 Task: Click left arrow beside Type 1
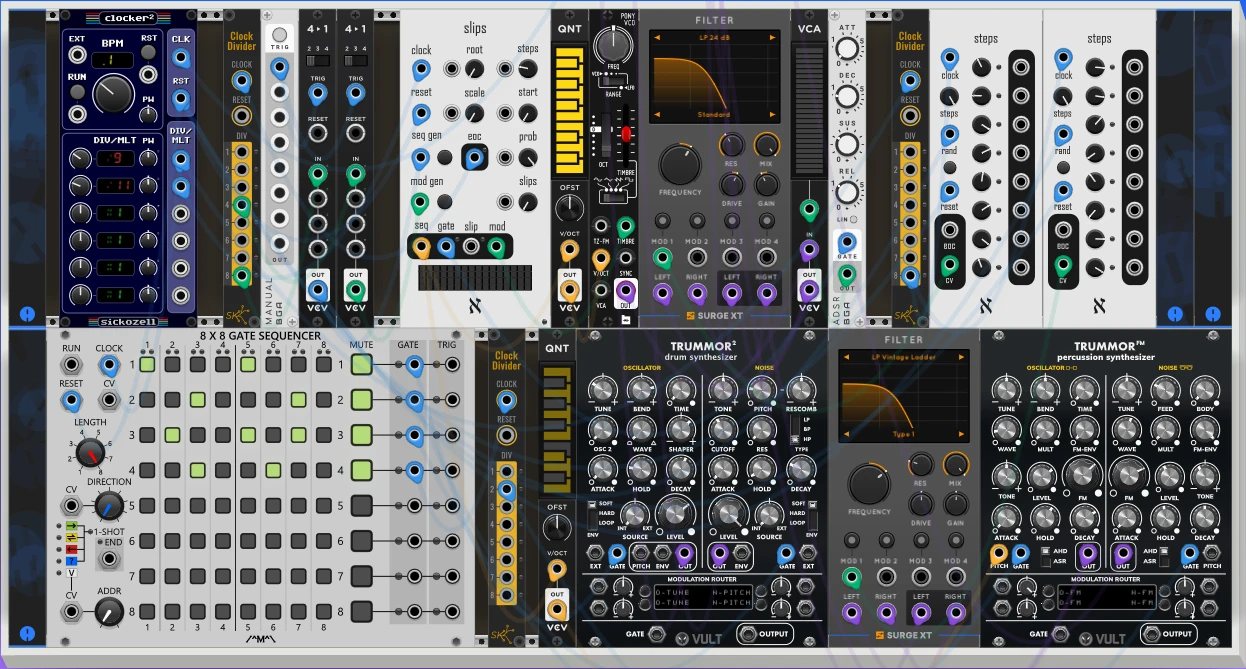(844, 435)
